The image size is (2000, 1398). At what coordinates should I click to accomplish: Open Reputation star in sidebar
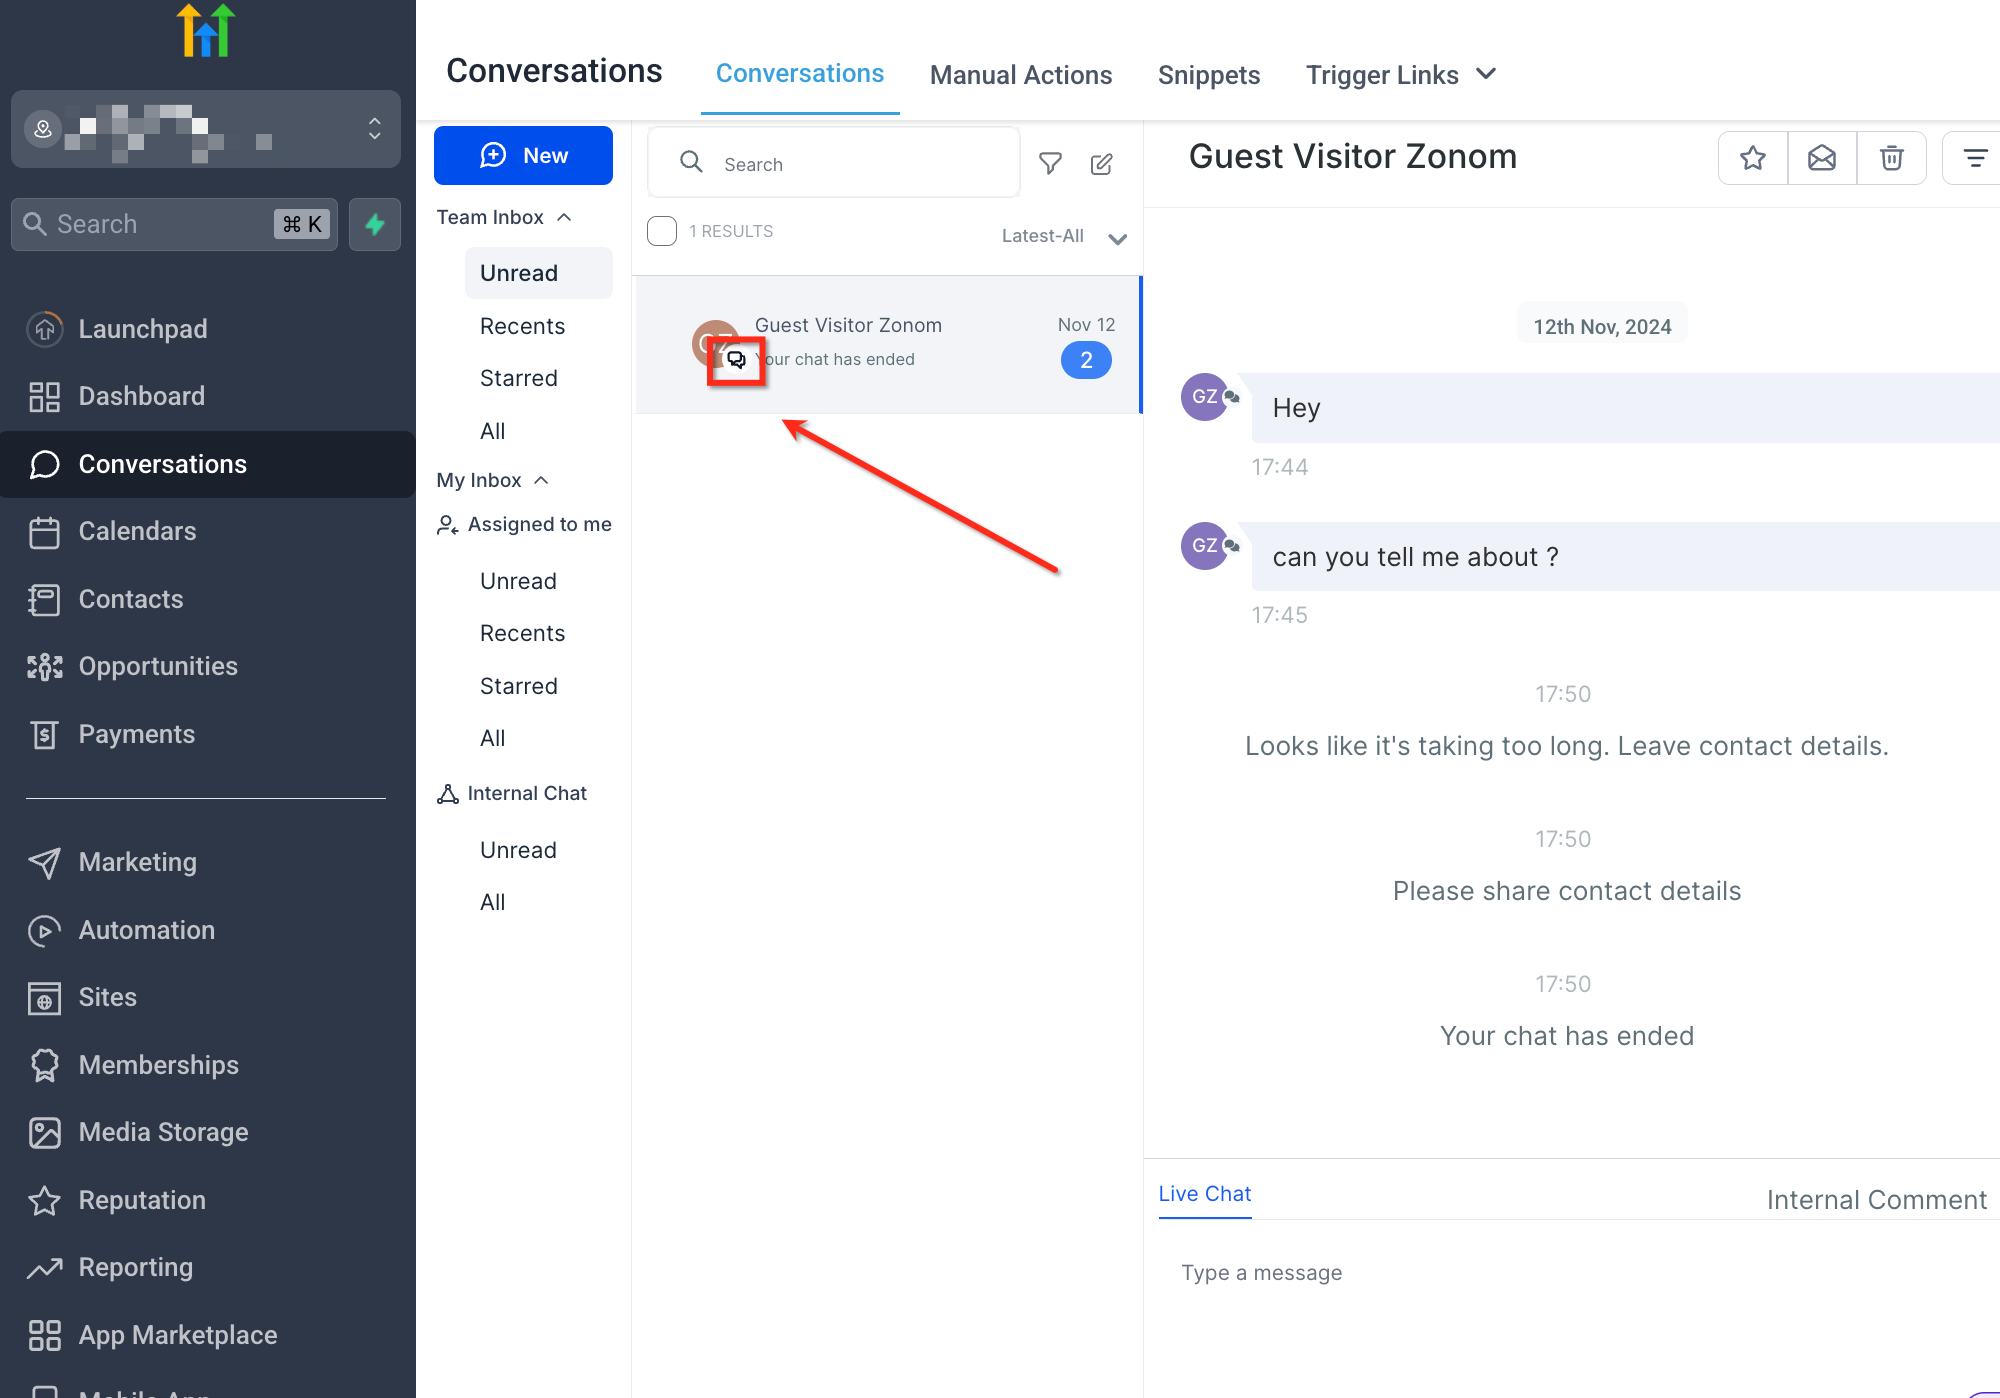pos(141,1200)
